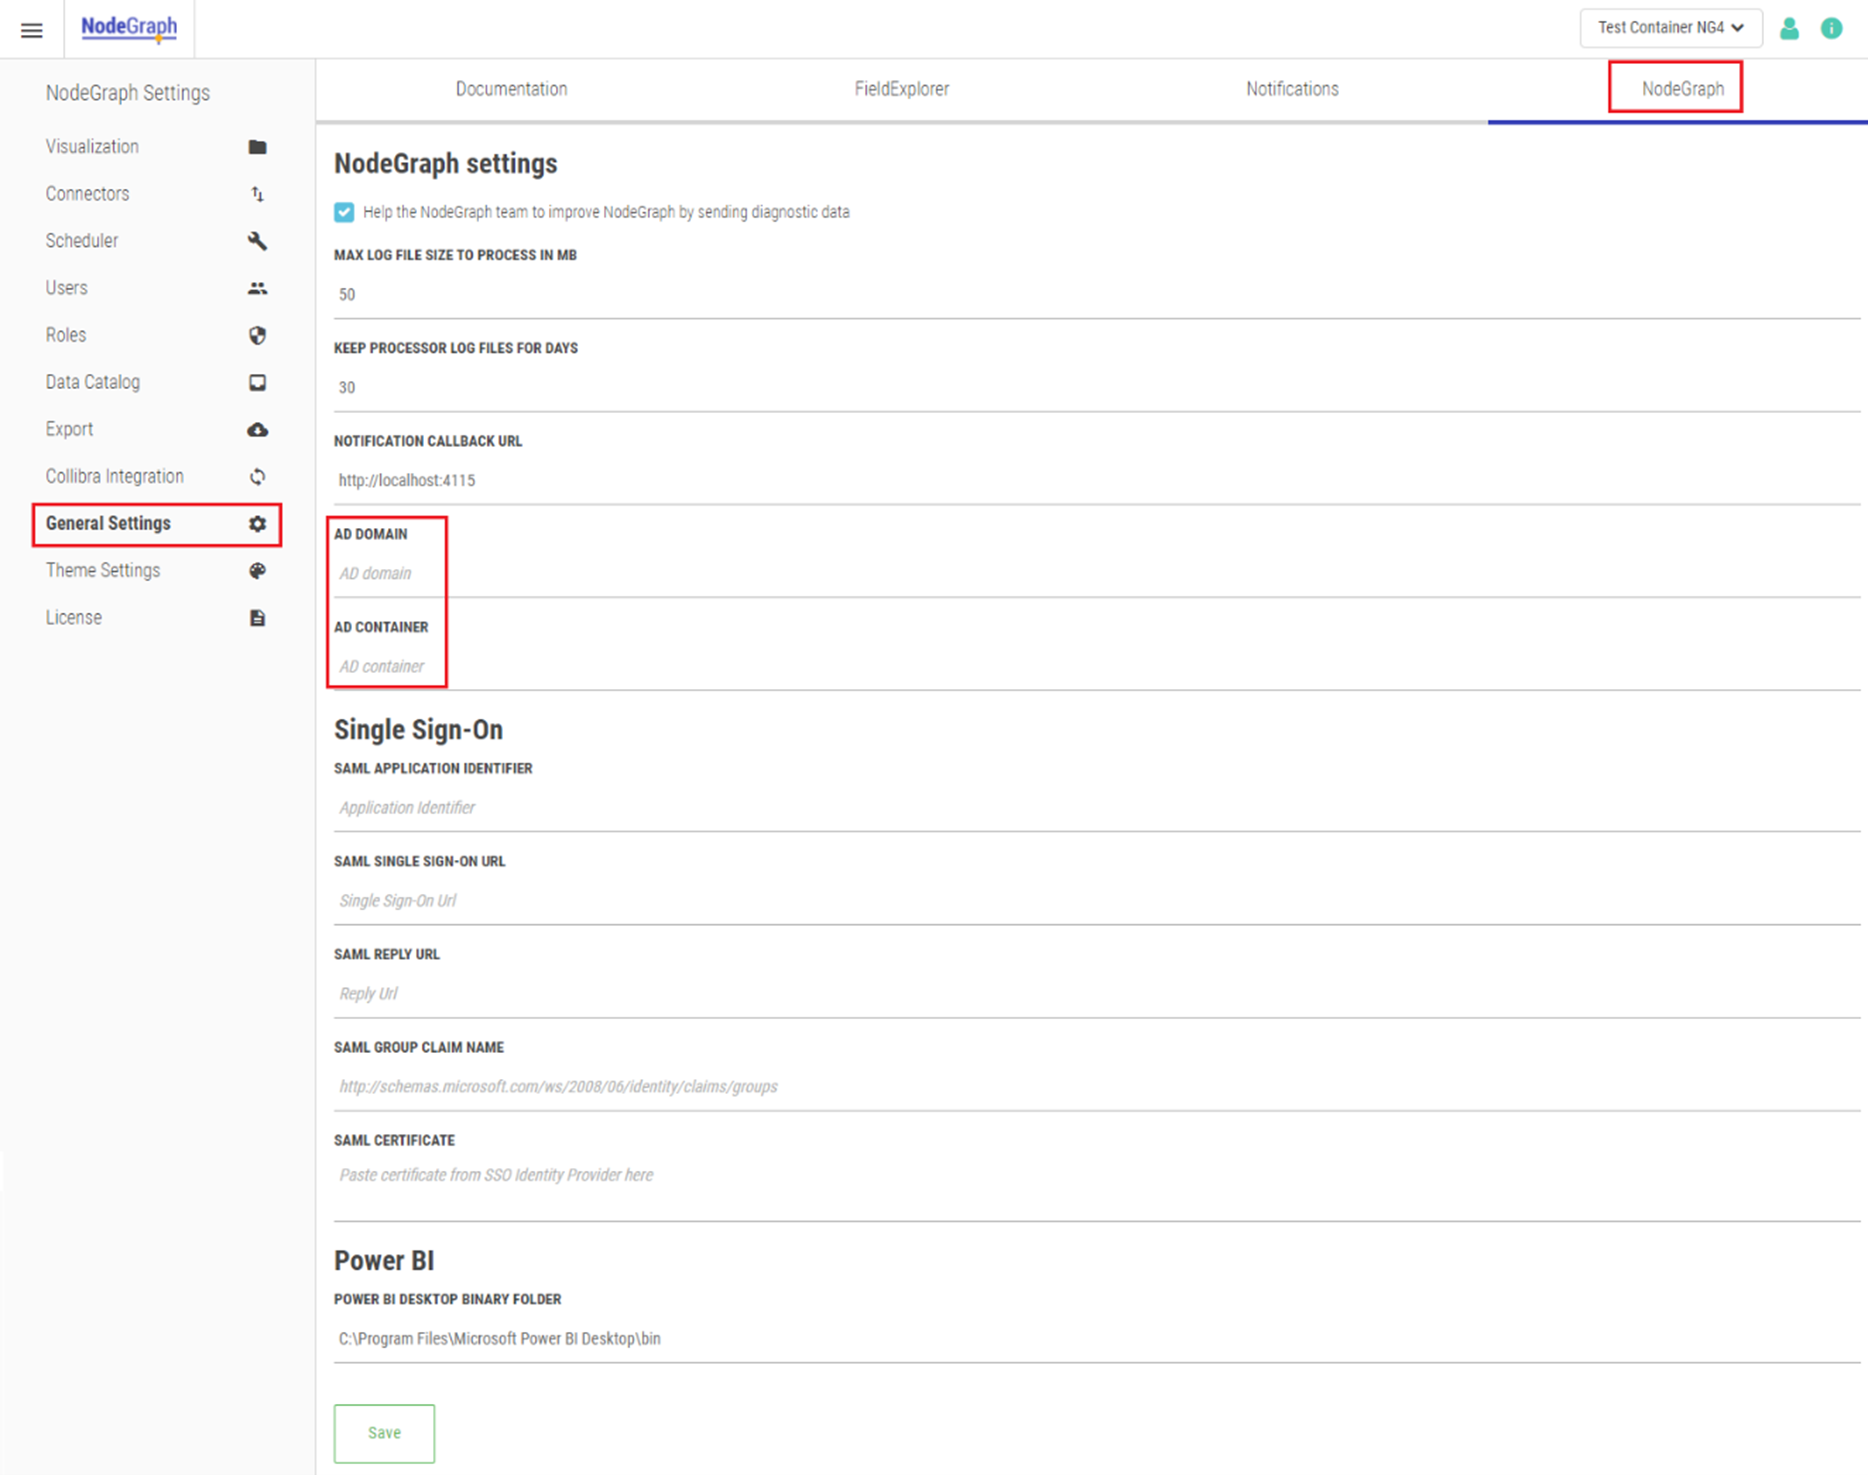Click the Power BI section heading
This screenshot has height=1475, width=1868.
[x=384, y=1261]
